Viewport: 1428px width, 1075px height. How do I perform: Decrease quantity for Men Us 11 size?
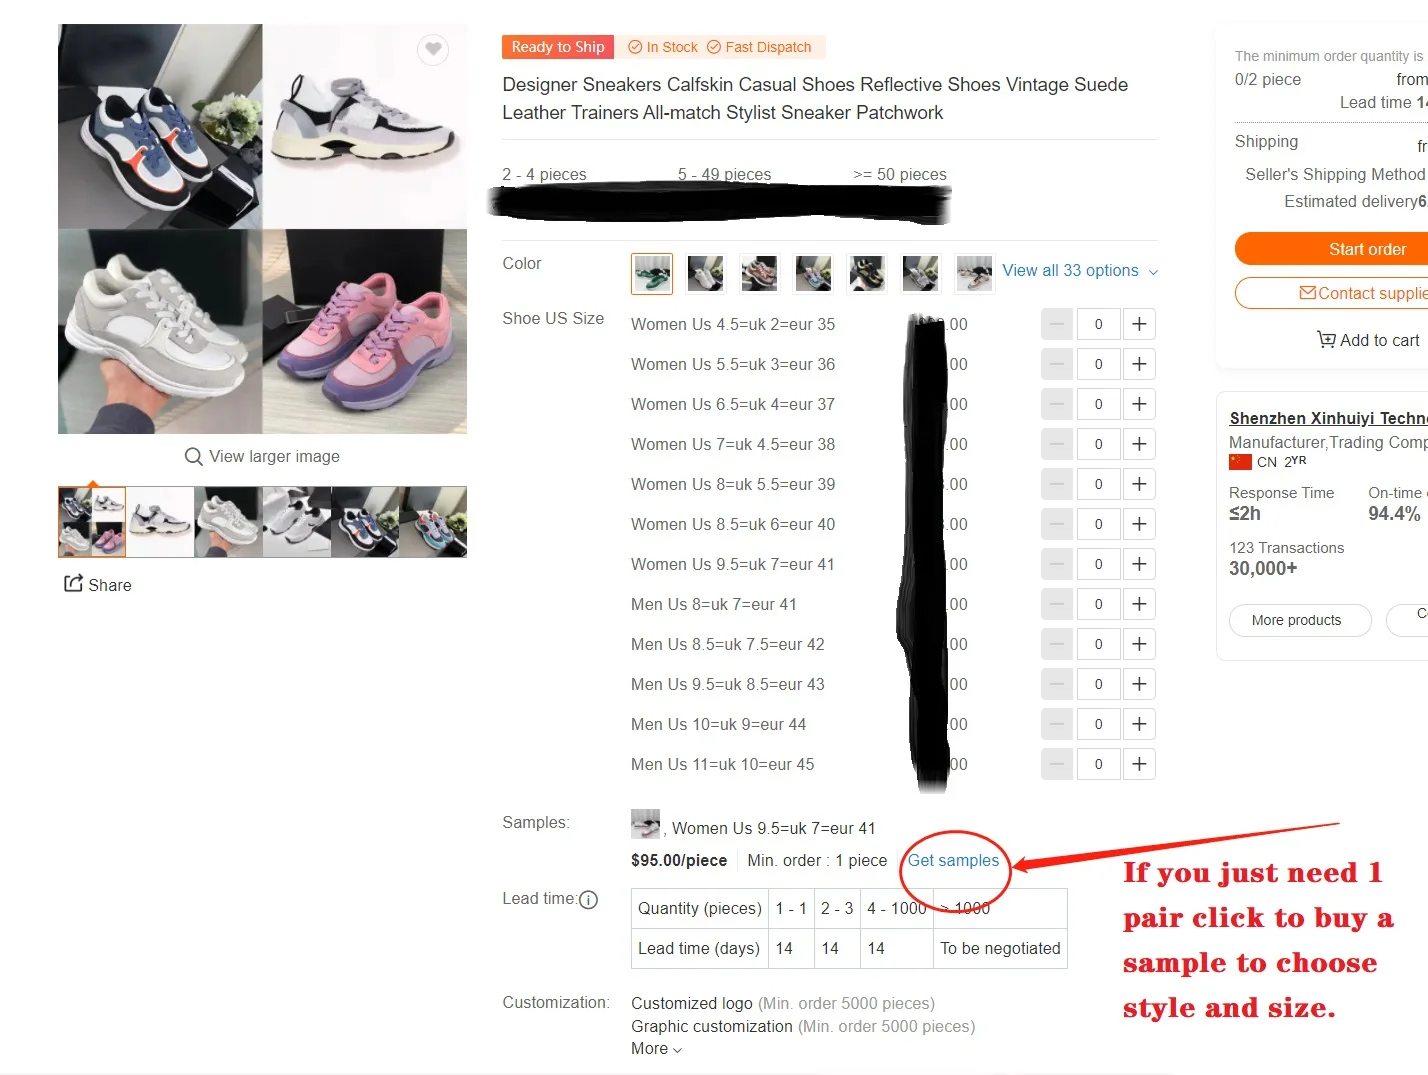1057,764
